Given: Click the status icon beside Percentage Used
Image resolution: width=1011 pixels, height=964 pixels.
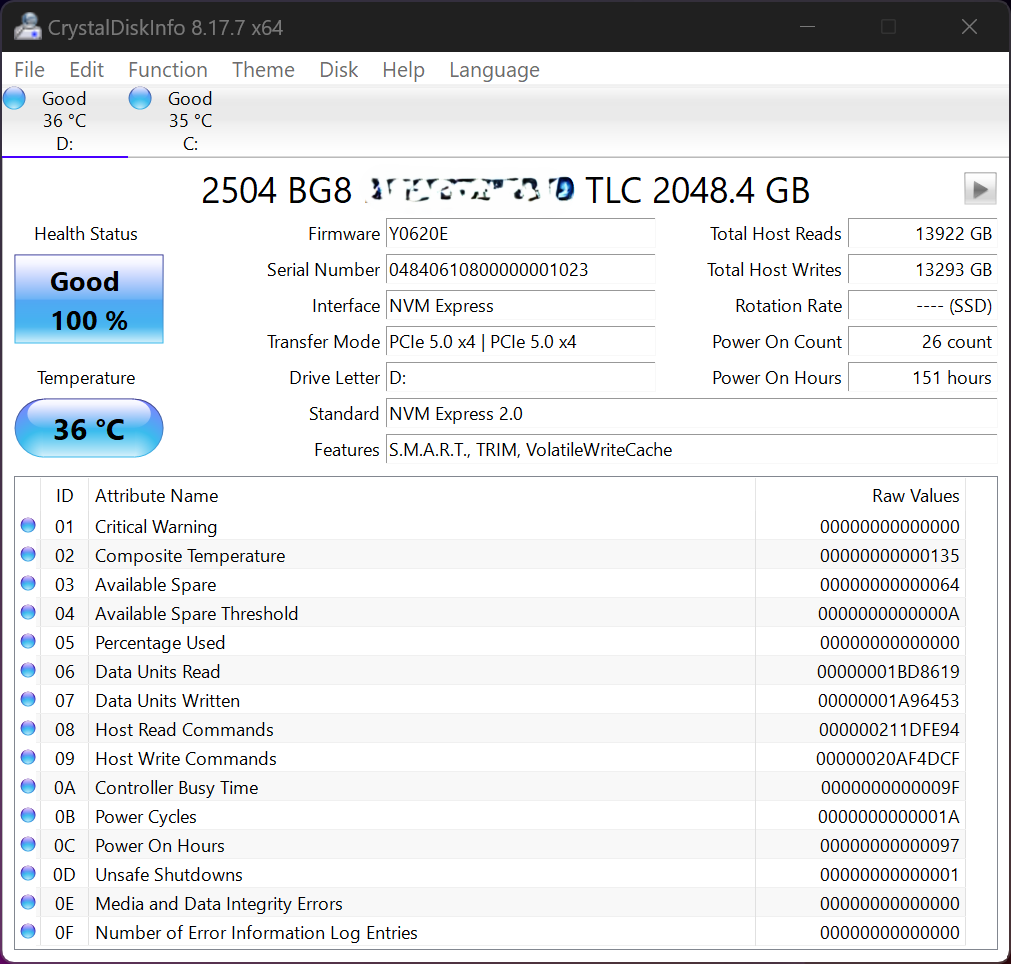Looking at the screenshot, I should [28, 642].
